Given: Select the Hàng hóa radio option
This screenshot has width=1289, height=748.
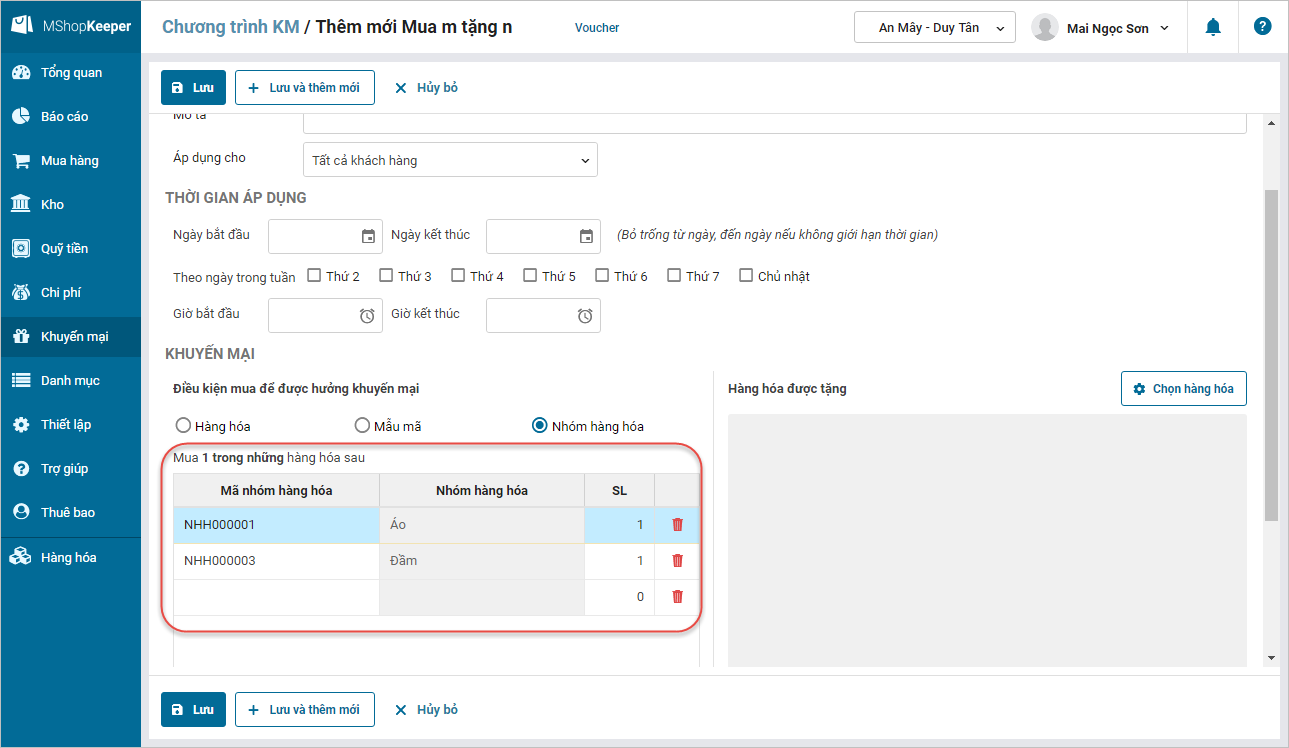Looking at the screenshot, I should coord(183,426).
